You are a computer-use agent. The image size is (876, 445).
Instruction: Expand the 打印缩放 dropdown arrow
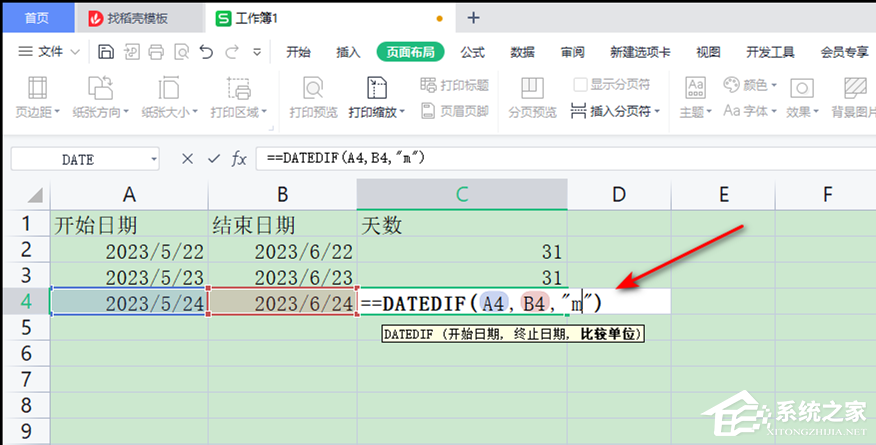[x=402, y=112]
